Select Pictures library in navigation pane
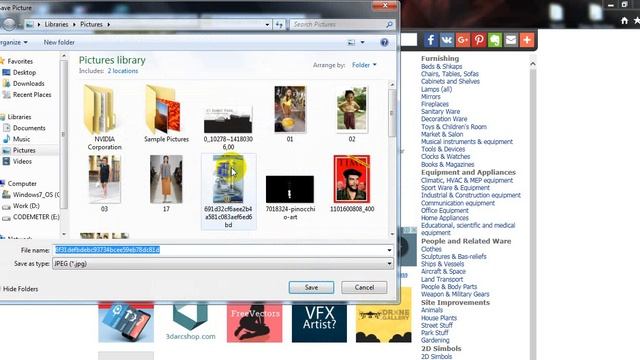This screenshot has height=360, width=640. tap(24, 150)
